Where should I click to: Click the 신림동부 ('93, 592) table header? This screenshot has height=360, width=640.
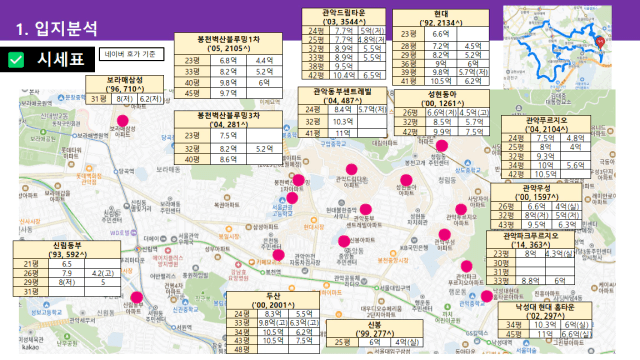coord(67,250)
